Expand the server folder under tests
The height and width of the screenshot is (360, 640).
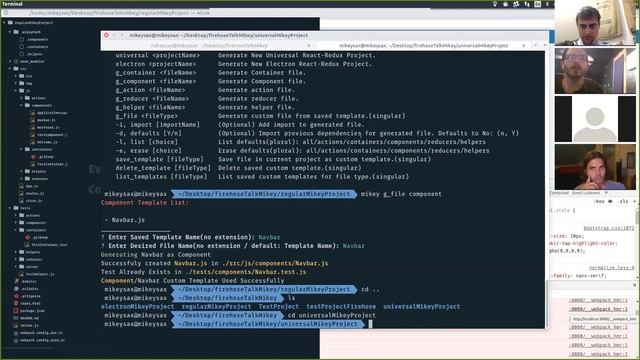(16, 267)
